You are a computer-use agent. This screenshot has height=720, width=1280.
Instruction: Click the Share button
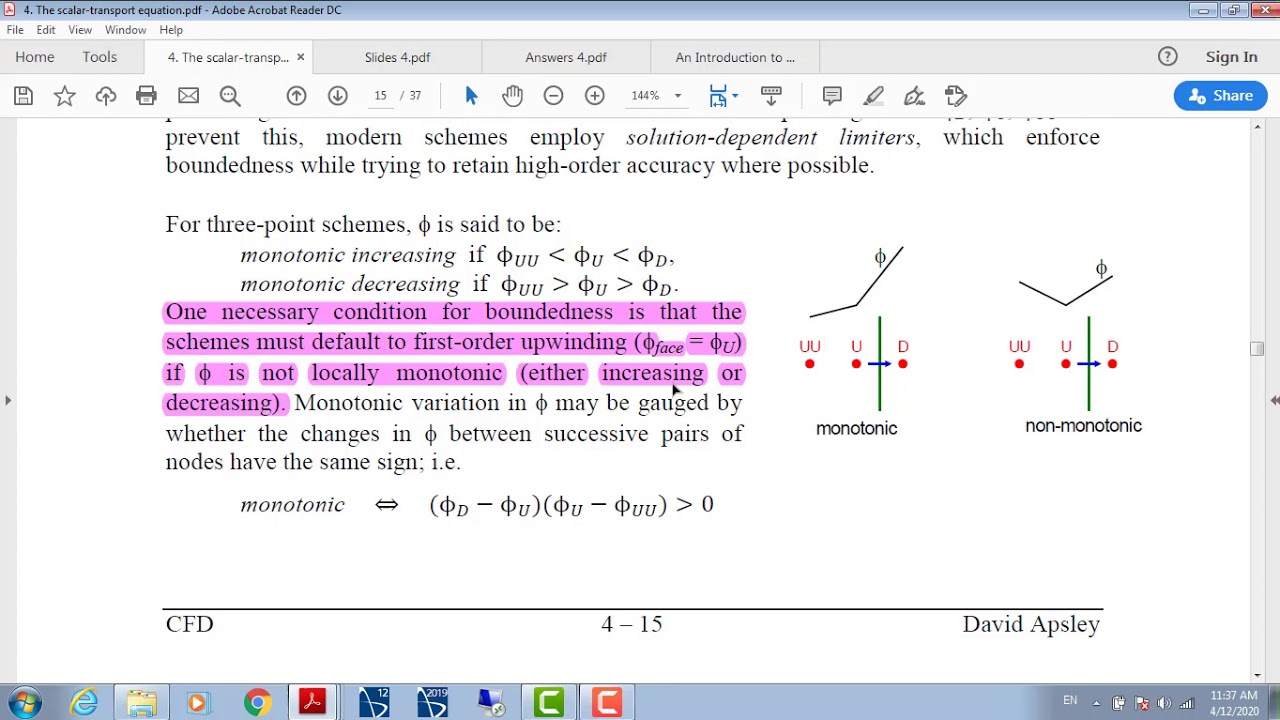[1220, 96]
